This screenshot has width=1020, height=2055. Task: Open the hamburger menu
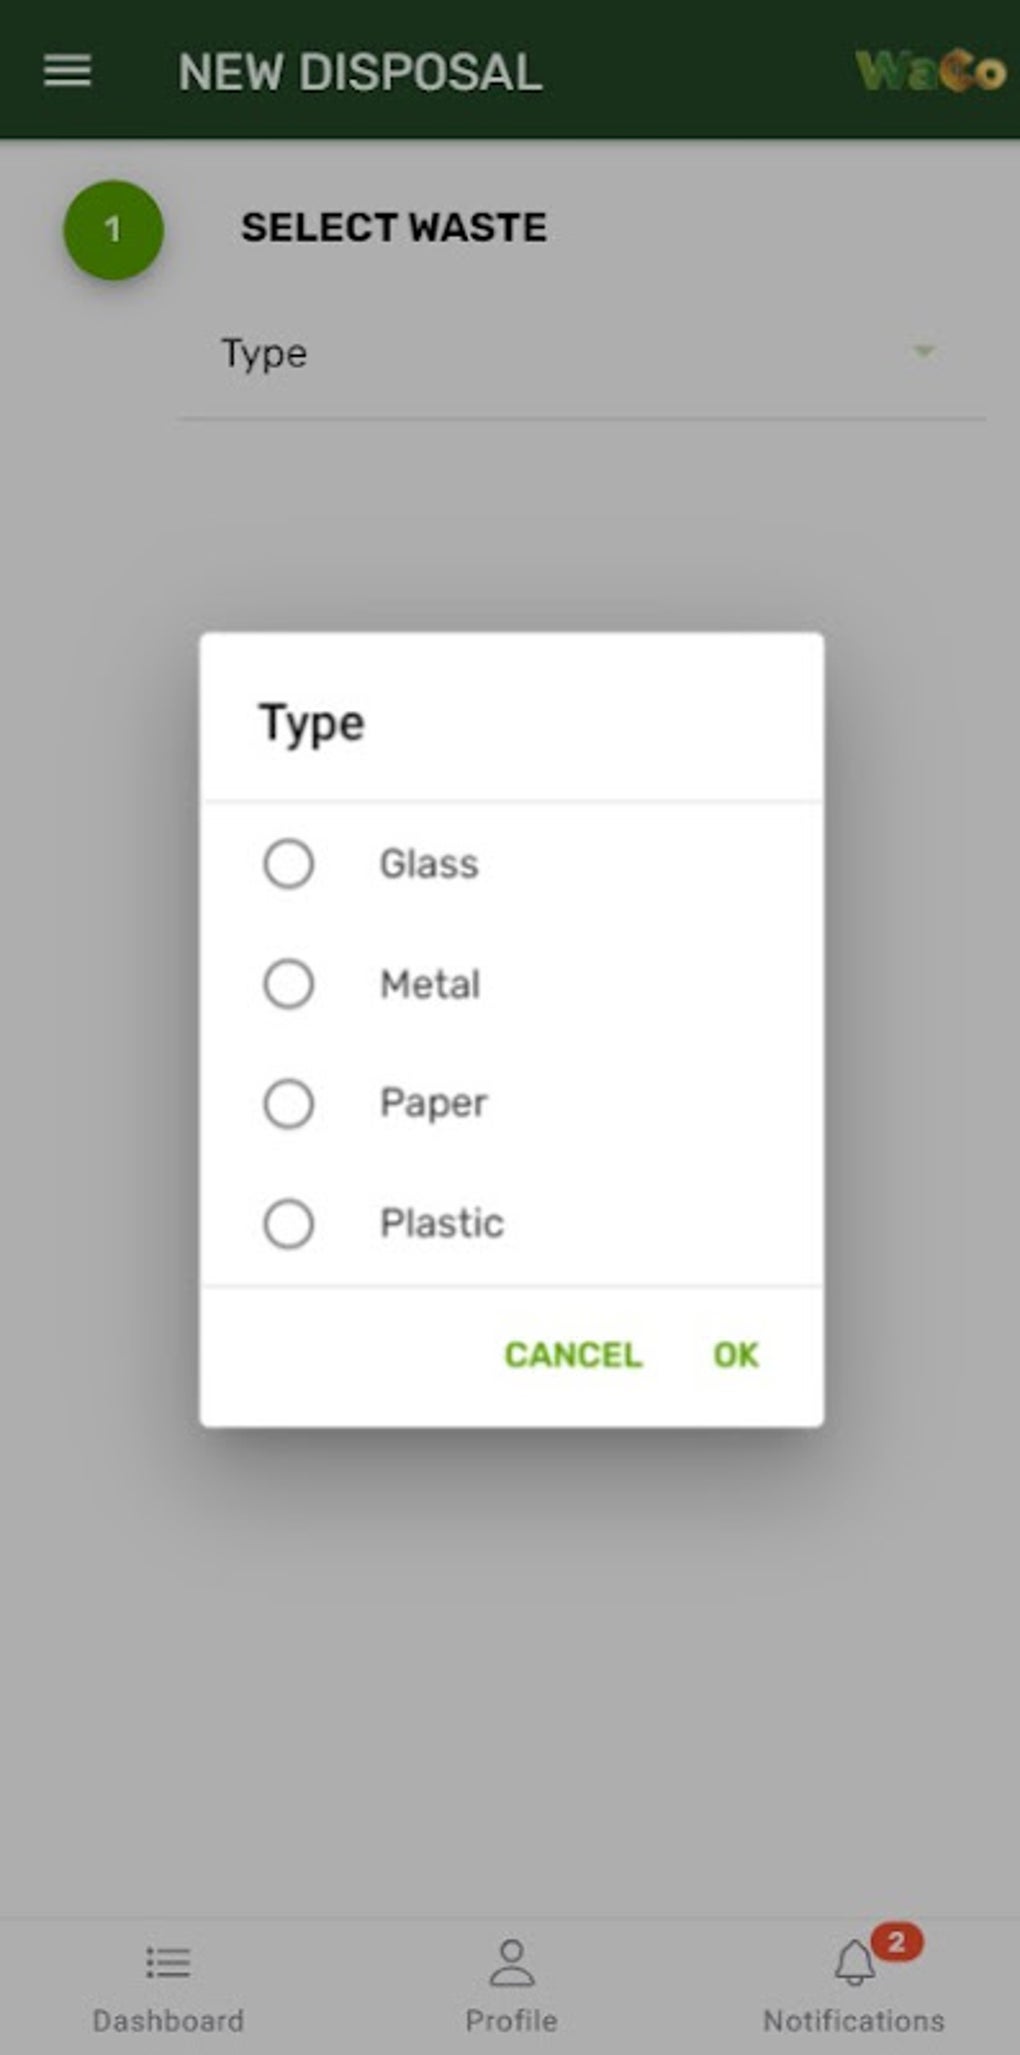[67, 71]
